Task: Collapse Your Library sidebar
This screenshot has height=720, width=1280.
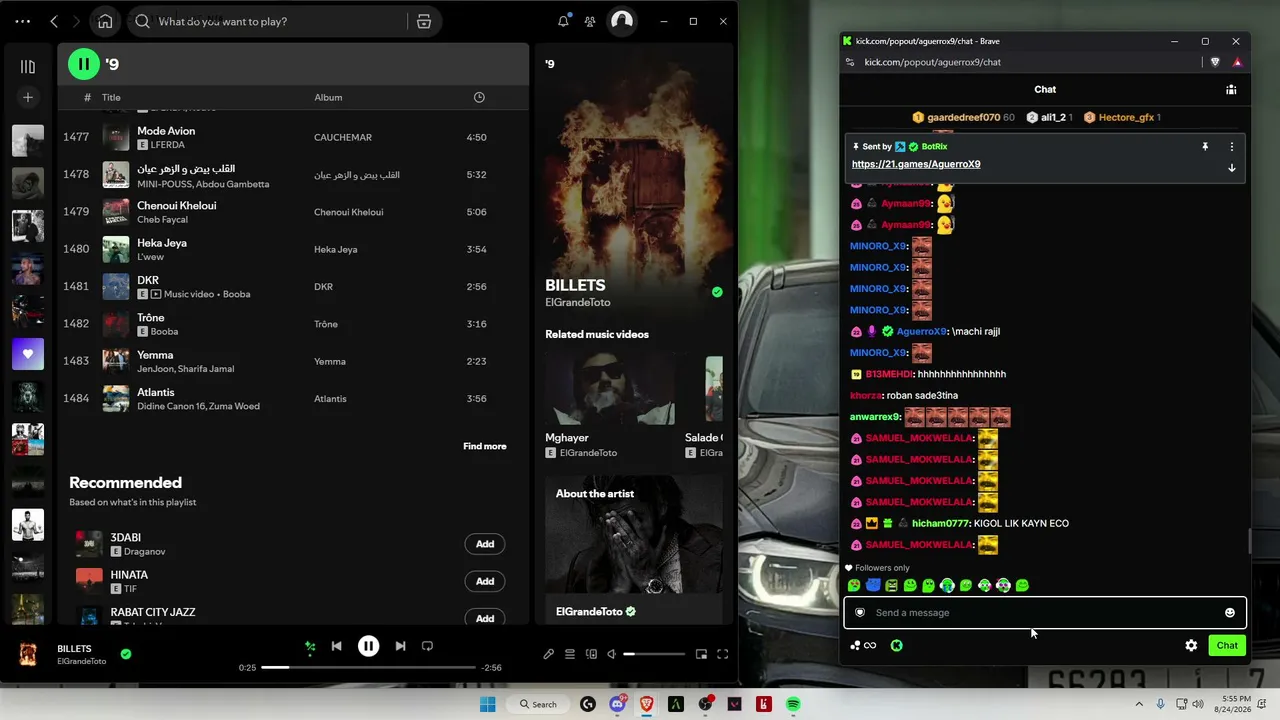Action: (28, 66)
